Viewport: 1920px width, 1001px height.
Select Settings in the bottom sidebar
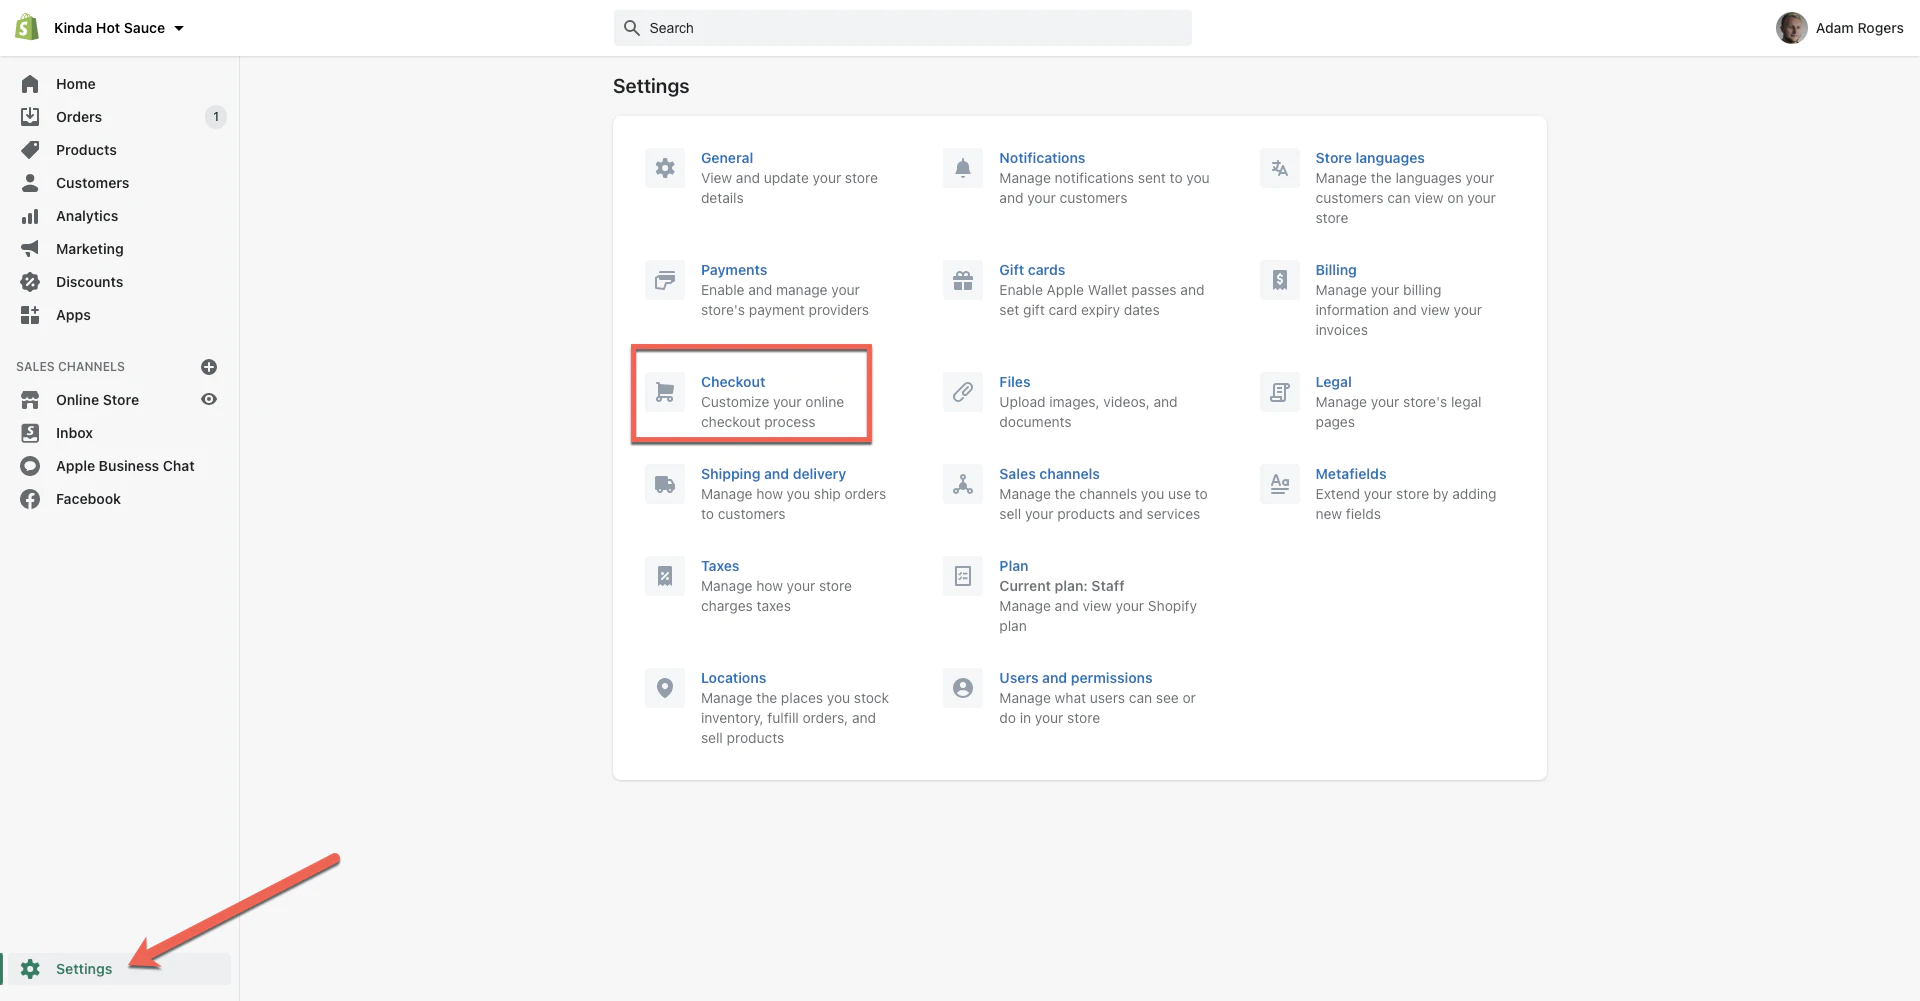84,969
